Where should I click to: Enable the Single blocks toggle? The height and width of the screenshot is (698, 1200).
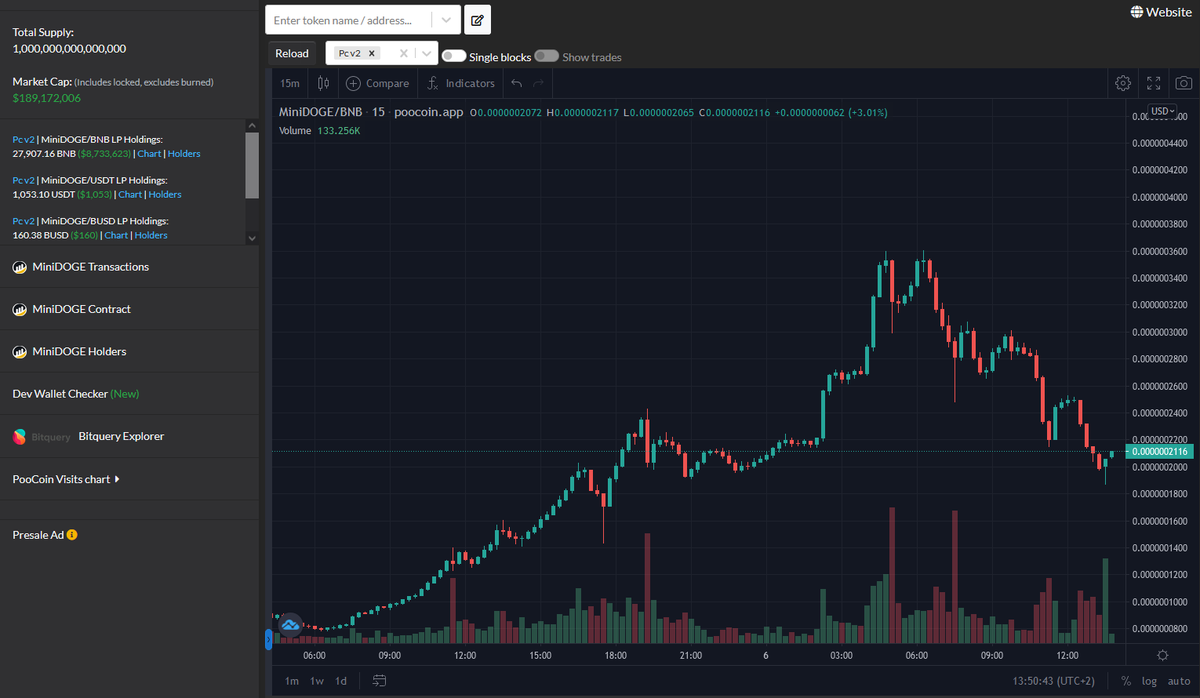(454, 57)
